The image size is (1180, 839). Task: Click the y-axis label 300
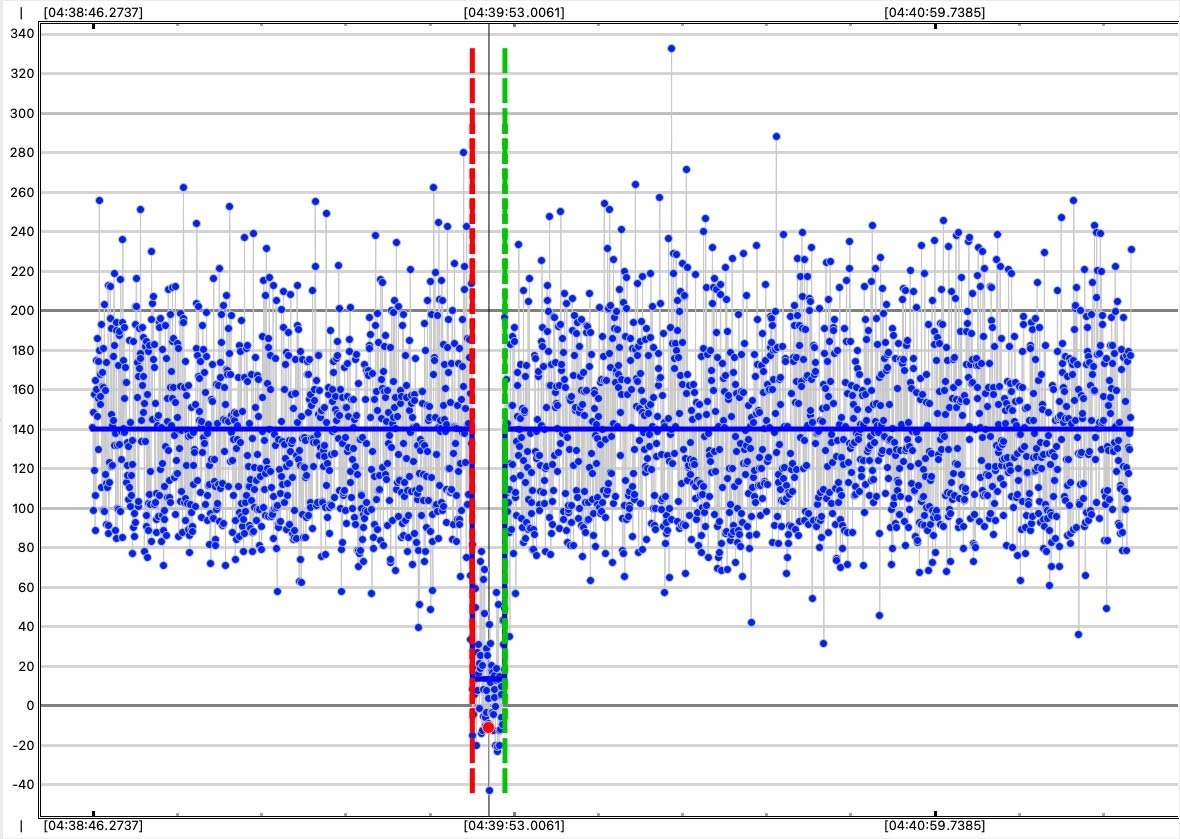tap(23, 113)
